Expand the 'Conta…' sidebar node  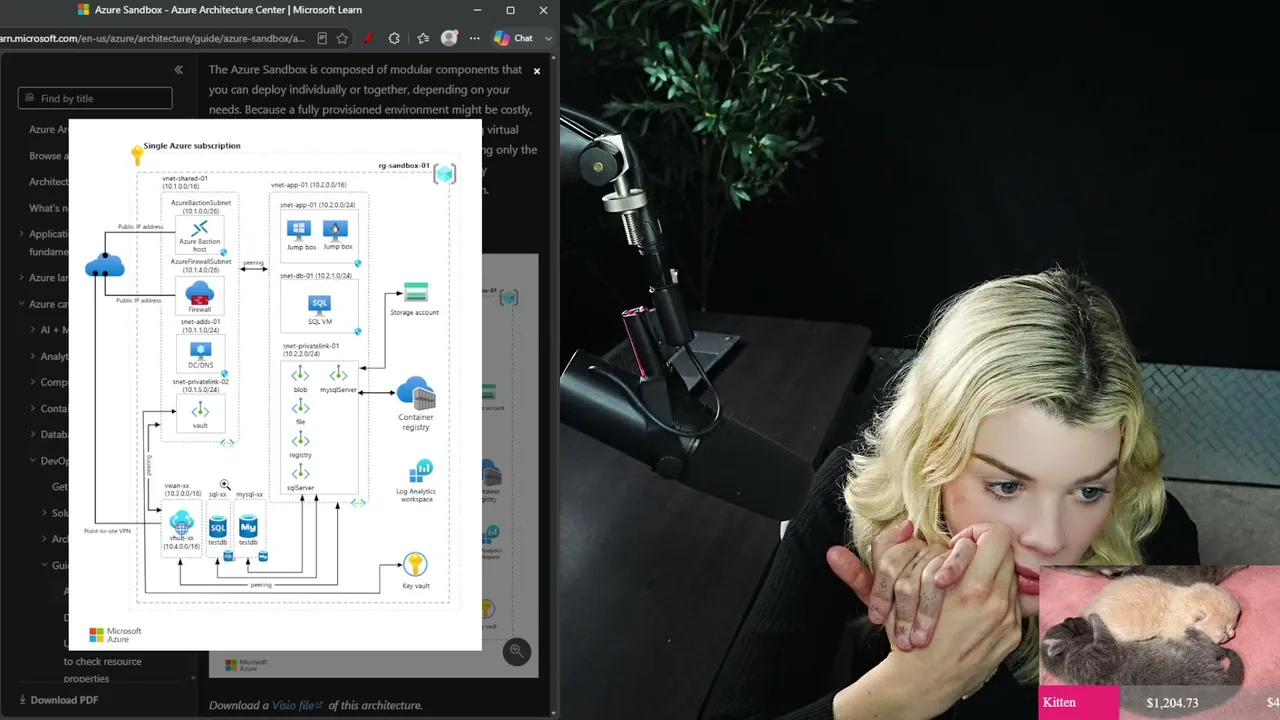click(33, 408)
